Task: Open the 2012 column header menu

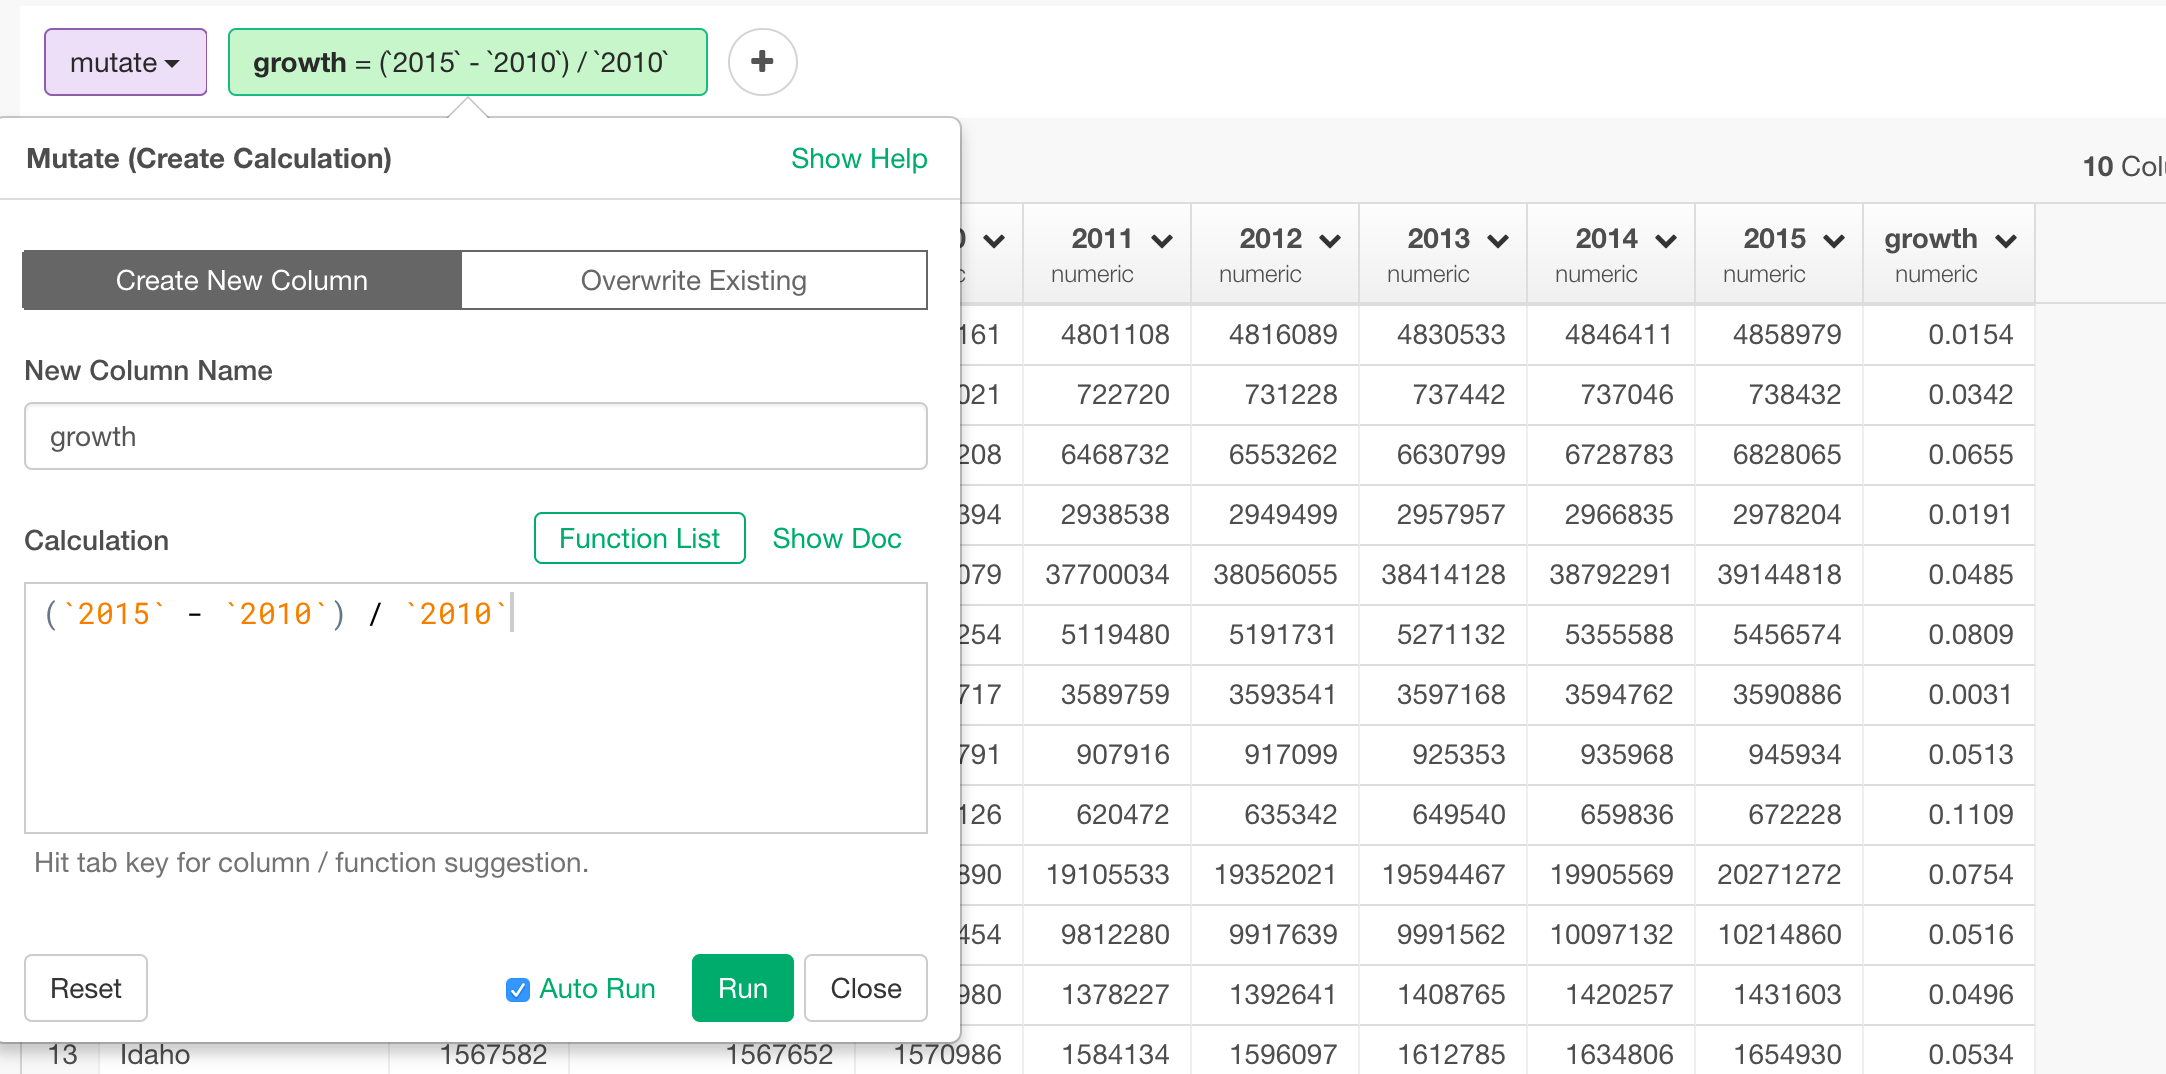Action: tap(1330, 240)
